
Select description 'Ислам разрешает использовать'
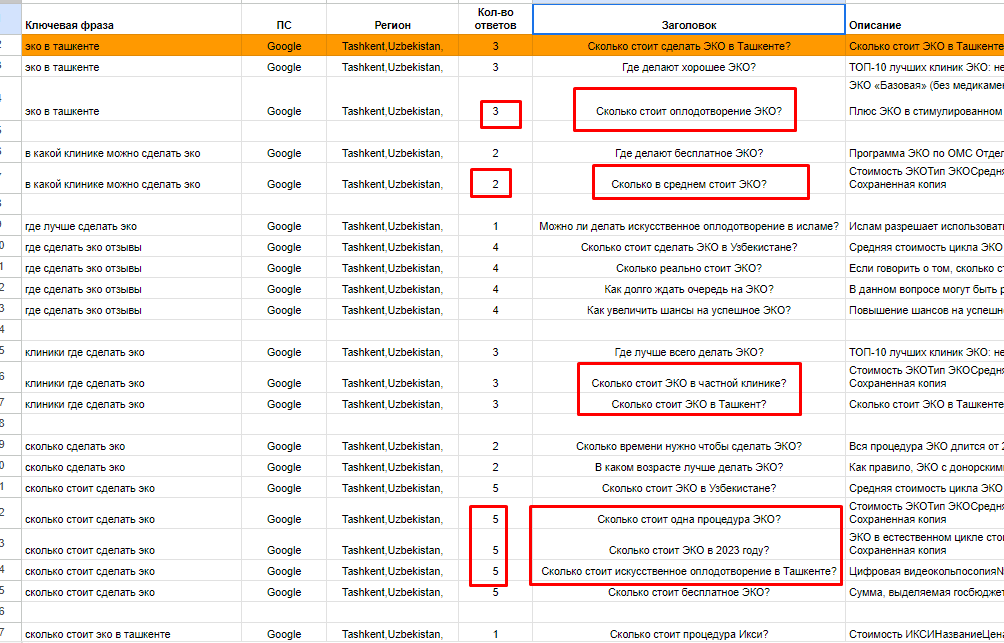pyautogui.click(x=925, y=225)
